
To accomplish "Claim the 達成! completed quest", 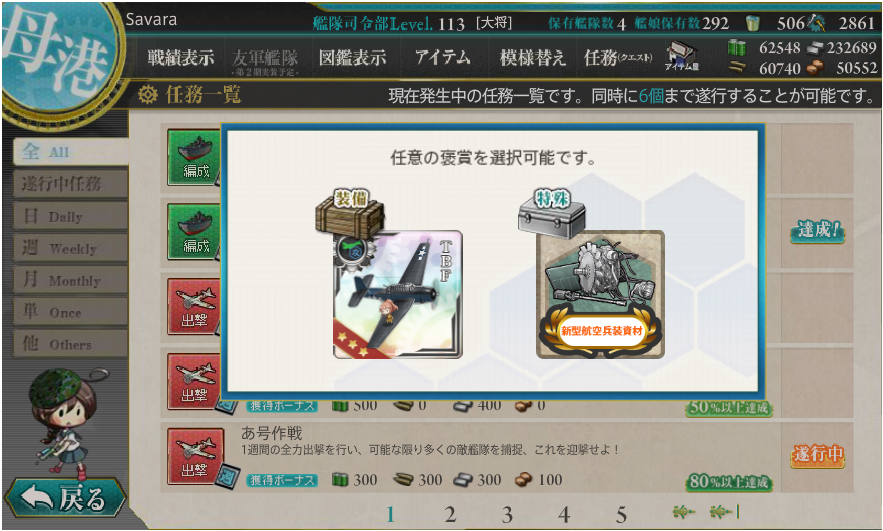I will (818, 231).
